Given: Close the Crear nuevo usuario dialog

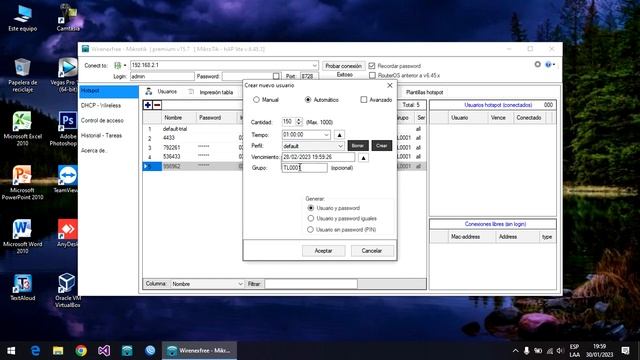Looking at the screenshot, I should click(x=390, y=85).
